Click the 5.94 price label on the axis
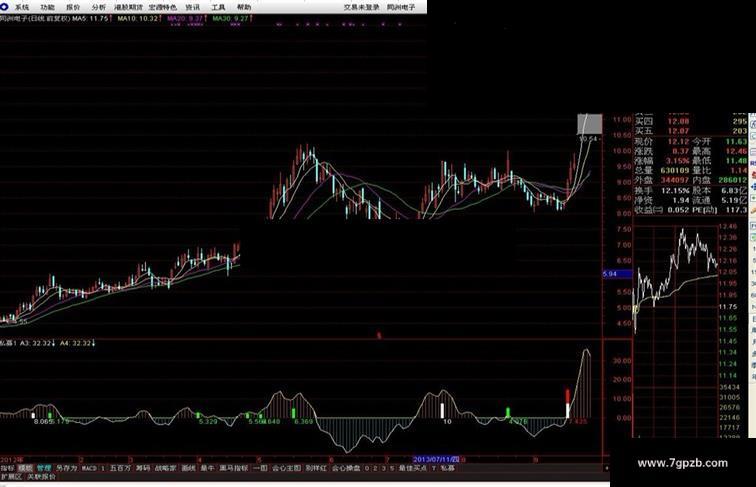This screenshot has width=756, height=487. pyautogui.click(x=617, y=274)
